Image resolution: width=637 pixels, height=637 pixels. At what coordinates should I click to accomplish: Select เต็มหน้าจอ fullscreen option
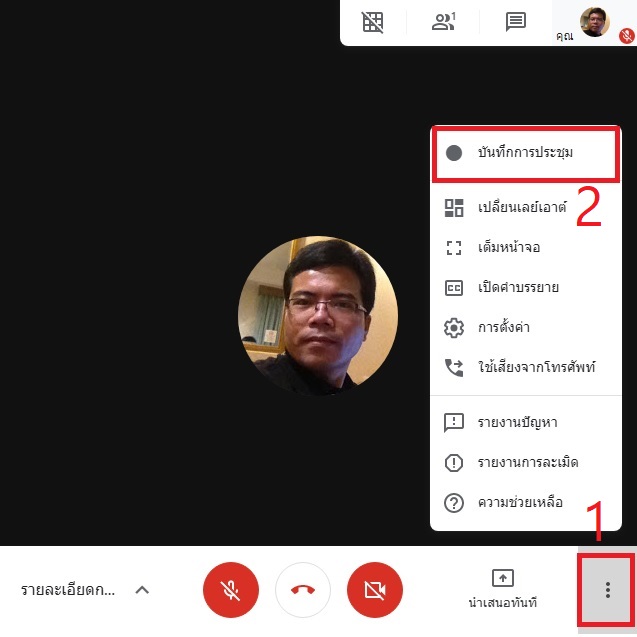coord(526,247)
